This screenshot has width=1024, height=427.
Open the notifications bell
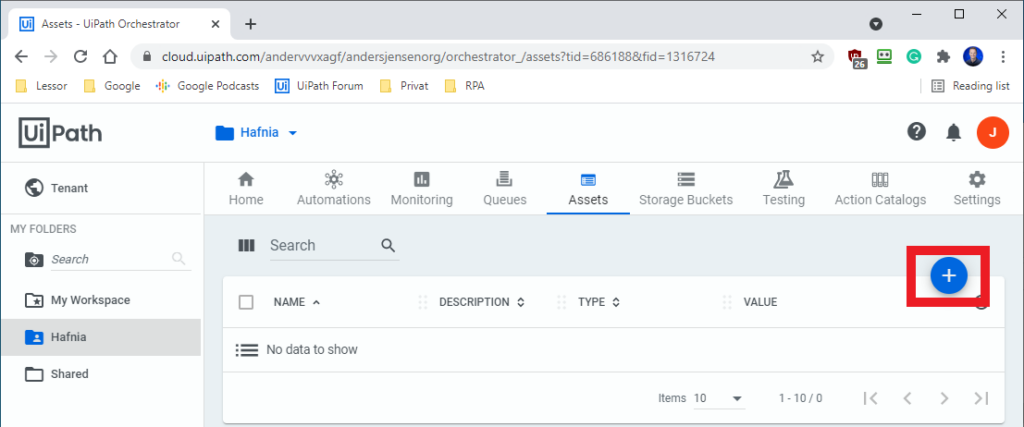953,133
